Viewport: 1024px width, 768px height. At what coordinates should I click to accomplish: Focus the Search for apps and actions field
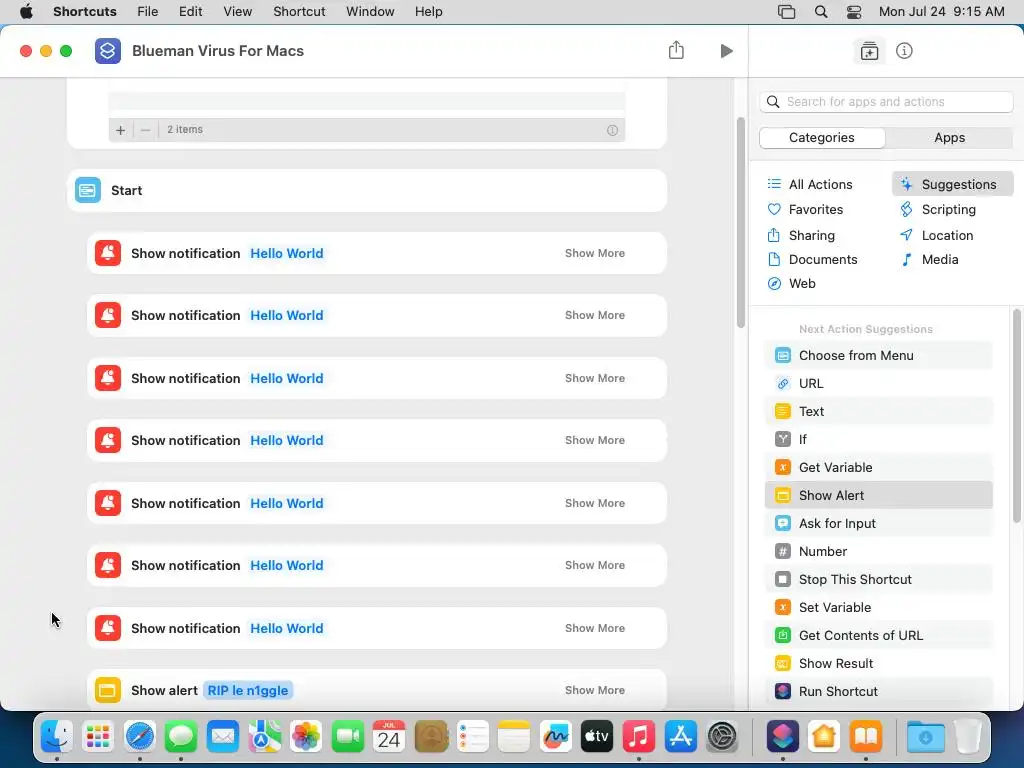coord(886,102)
